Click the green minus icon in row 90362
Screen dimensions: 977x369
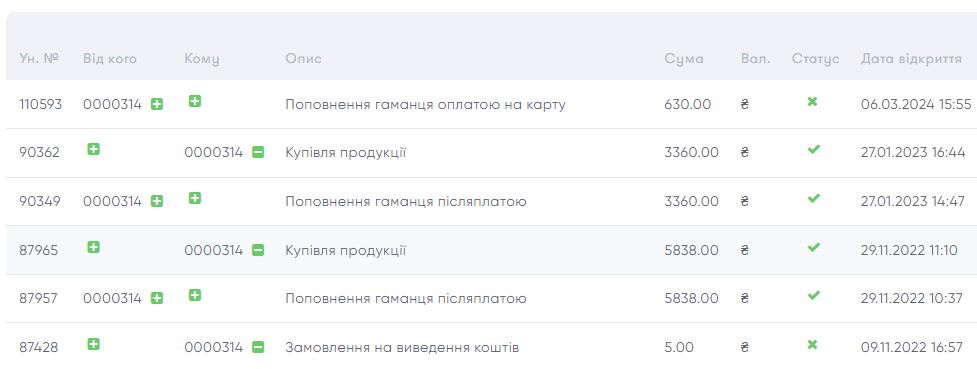click(258, 152)
